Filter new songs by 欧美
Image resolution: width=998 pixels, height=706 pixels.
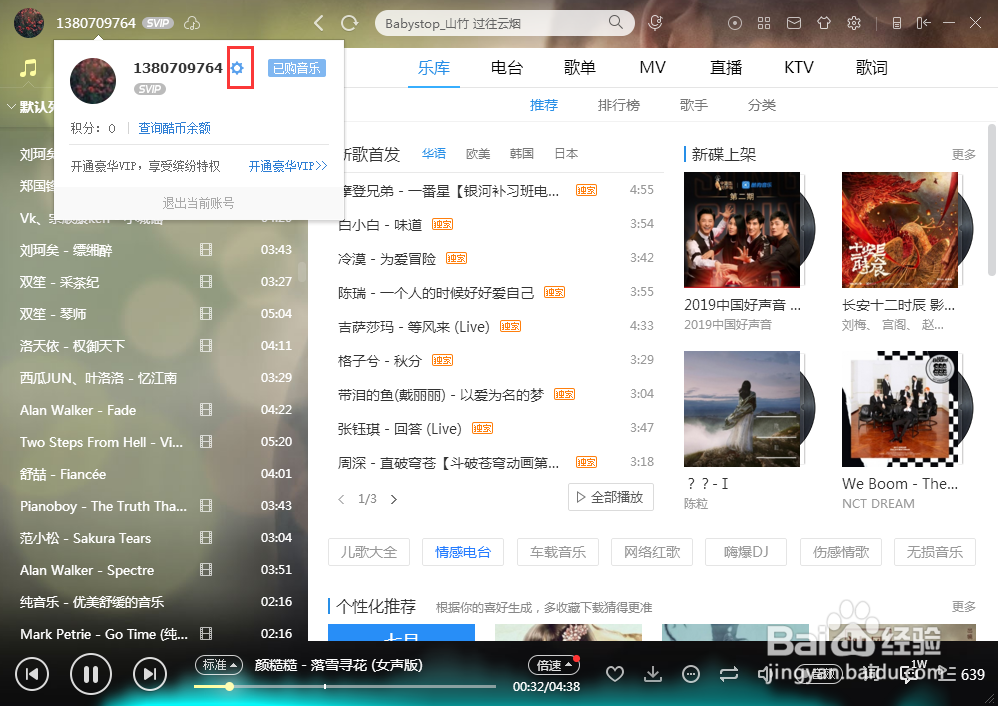pos(477,153)
